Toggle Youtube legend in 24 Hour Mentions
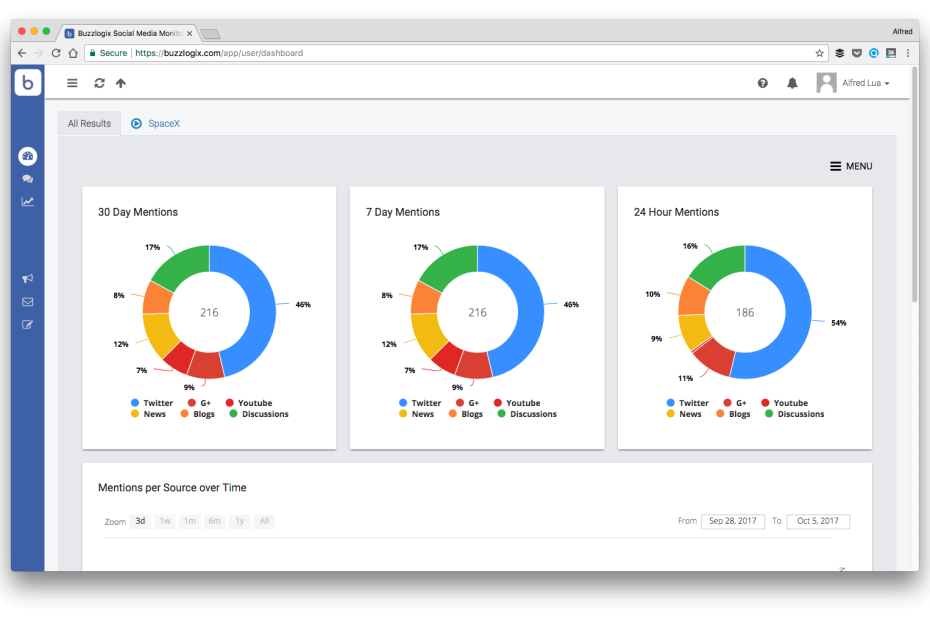 [785, 403]
